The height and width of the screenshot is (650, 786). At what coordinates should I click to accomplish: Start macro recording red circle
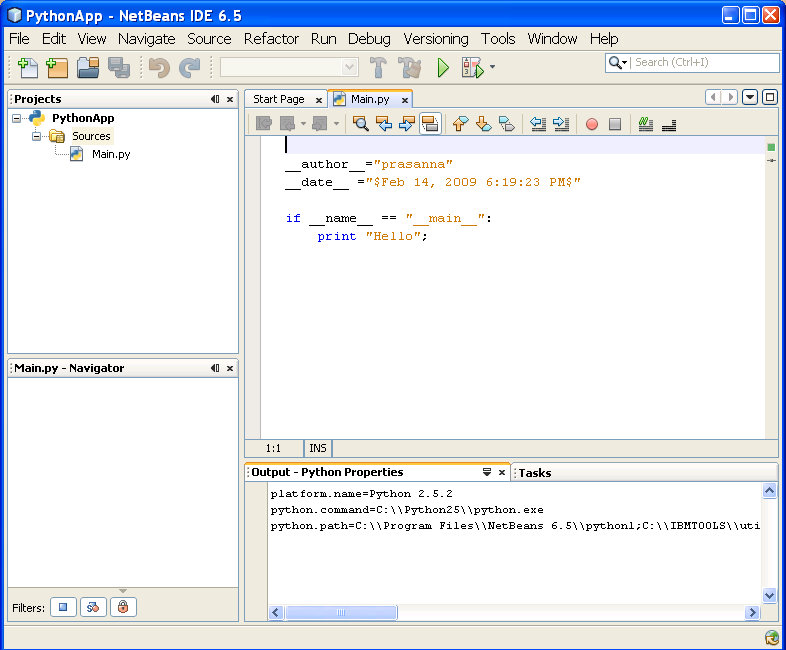592,124
